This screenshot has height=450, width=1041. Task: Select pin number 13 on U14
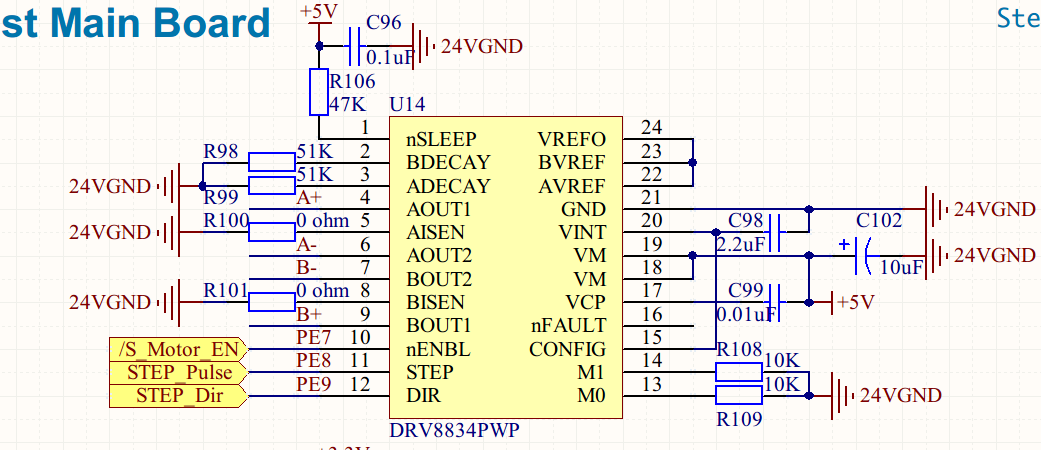coord(653,384)
